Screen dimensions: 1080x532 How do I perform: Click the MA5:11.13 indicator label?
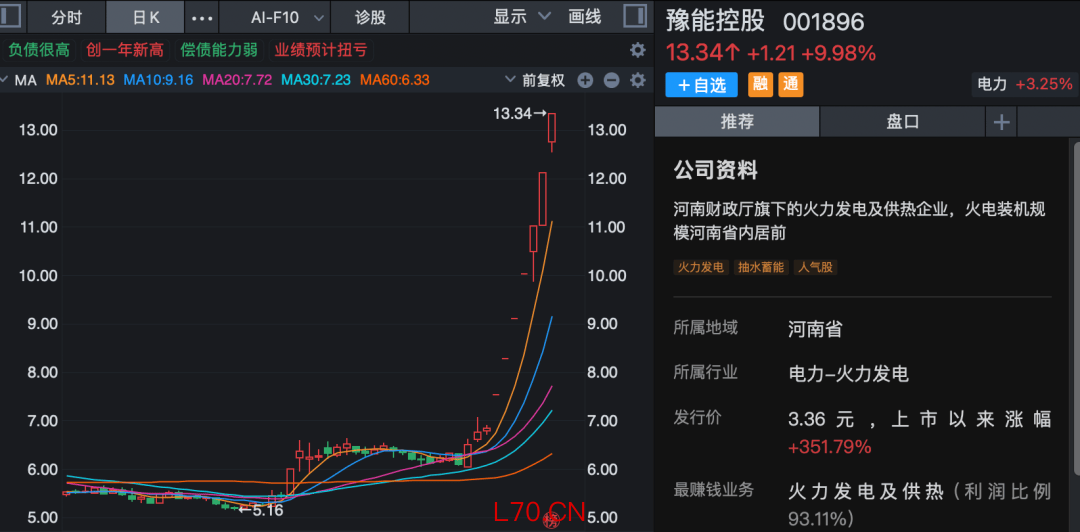point(80,81)
